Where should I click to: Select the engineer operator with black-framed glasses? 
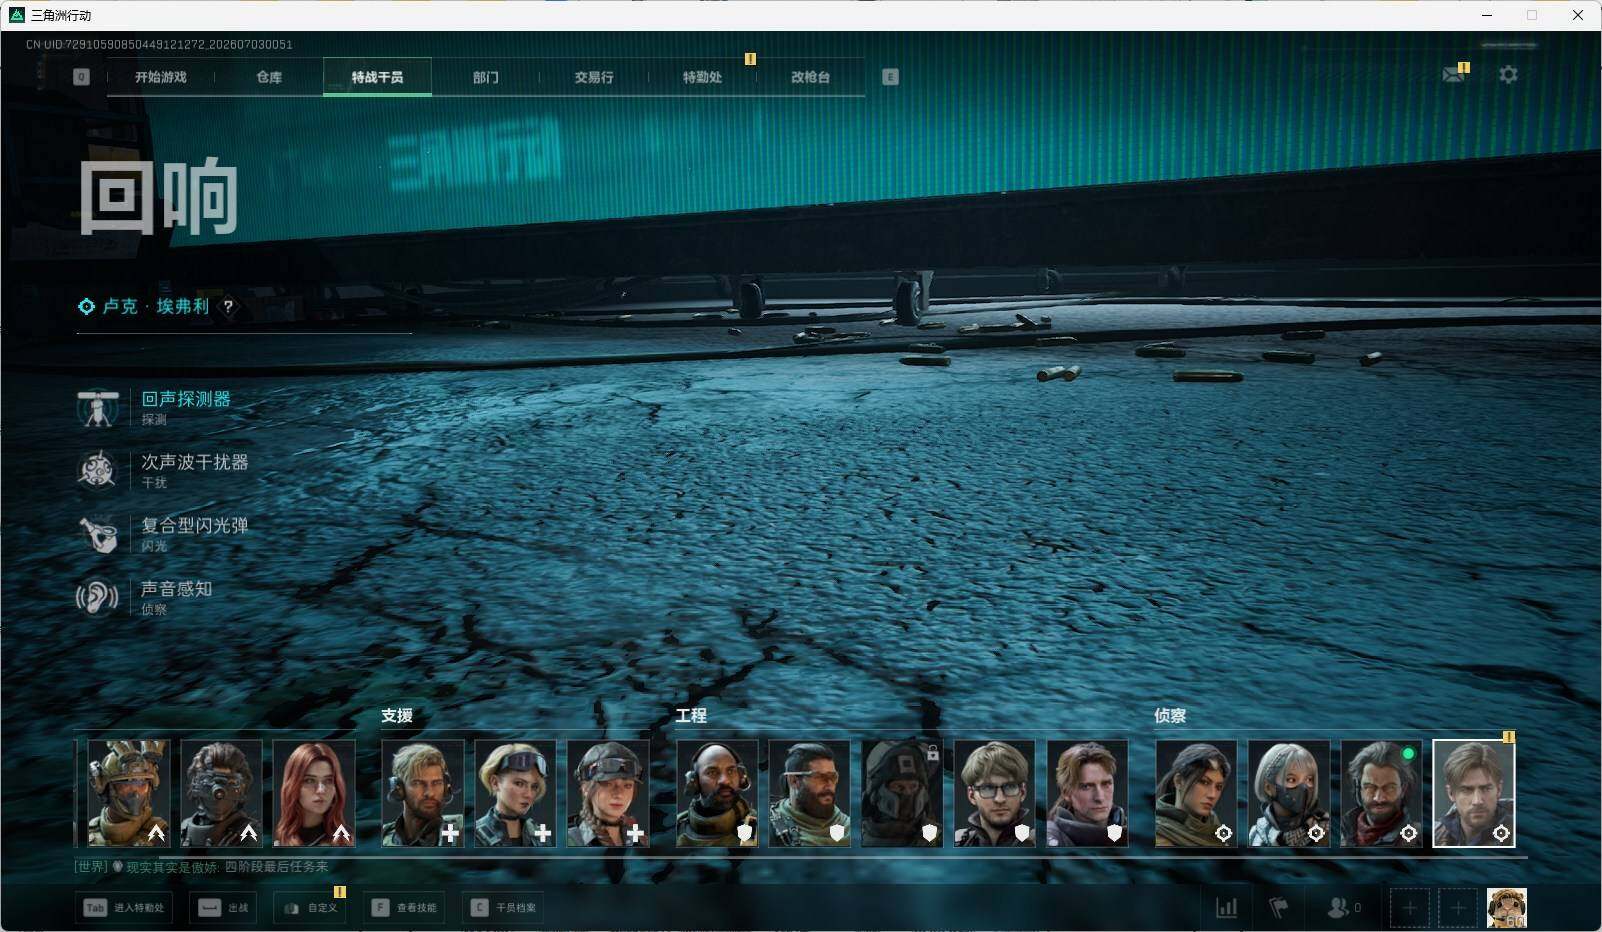994,794
